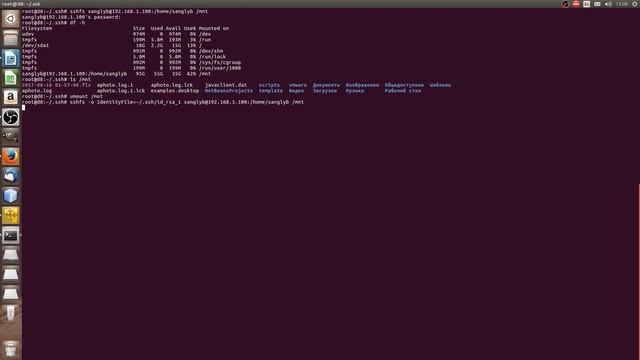Click the '/dev/sda1' filesystem row
640x360 pixels.
click(112, 46)
